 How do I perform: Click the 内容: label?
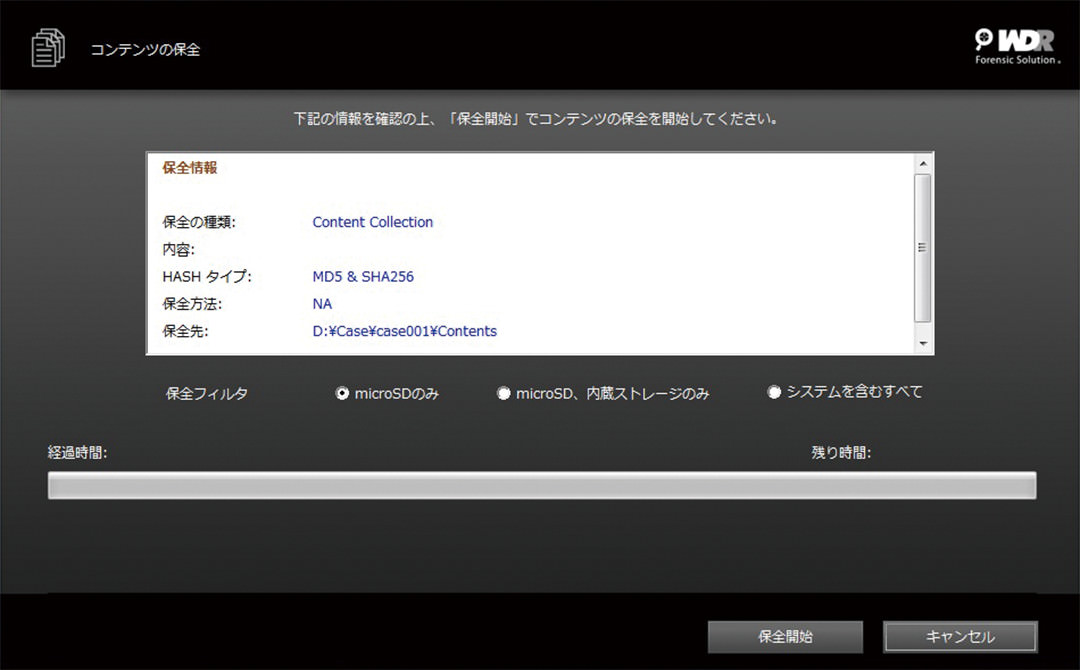click(x=178, y=249)
